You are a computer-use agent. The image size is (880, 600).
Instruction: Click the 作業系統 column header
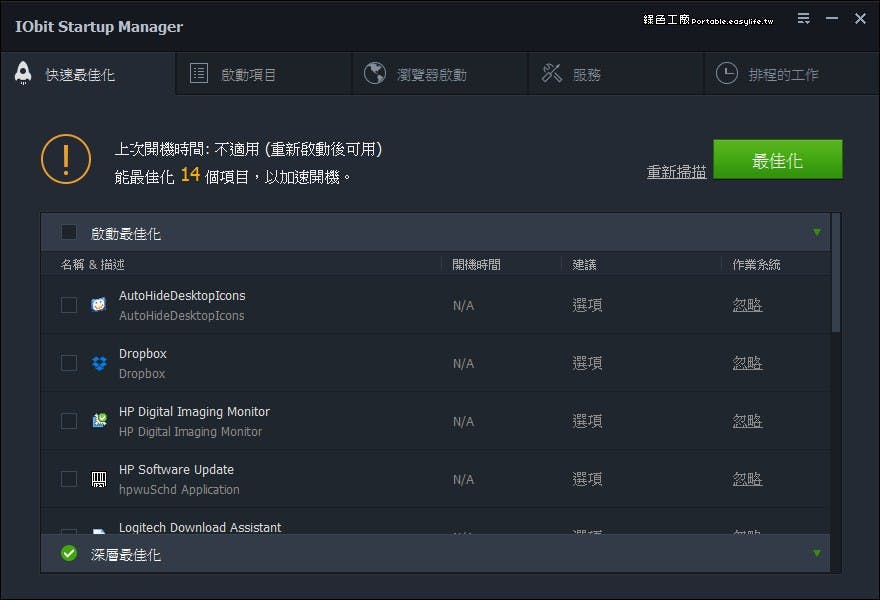coord(756,264)
